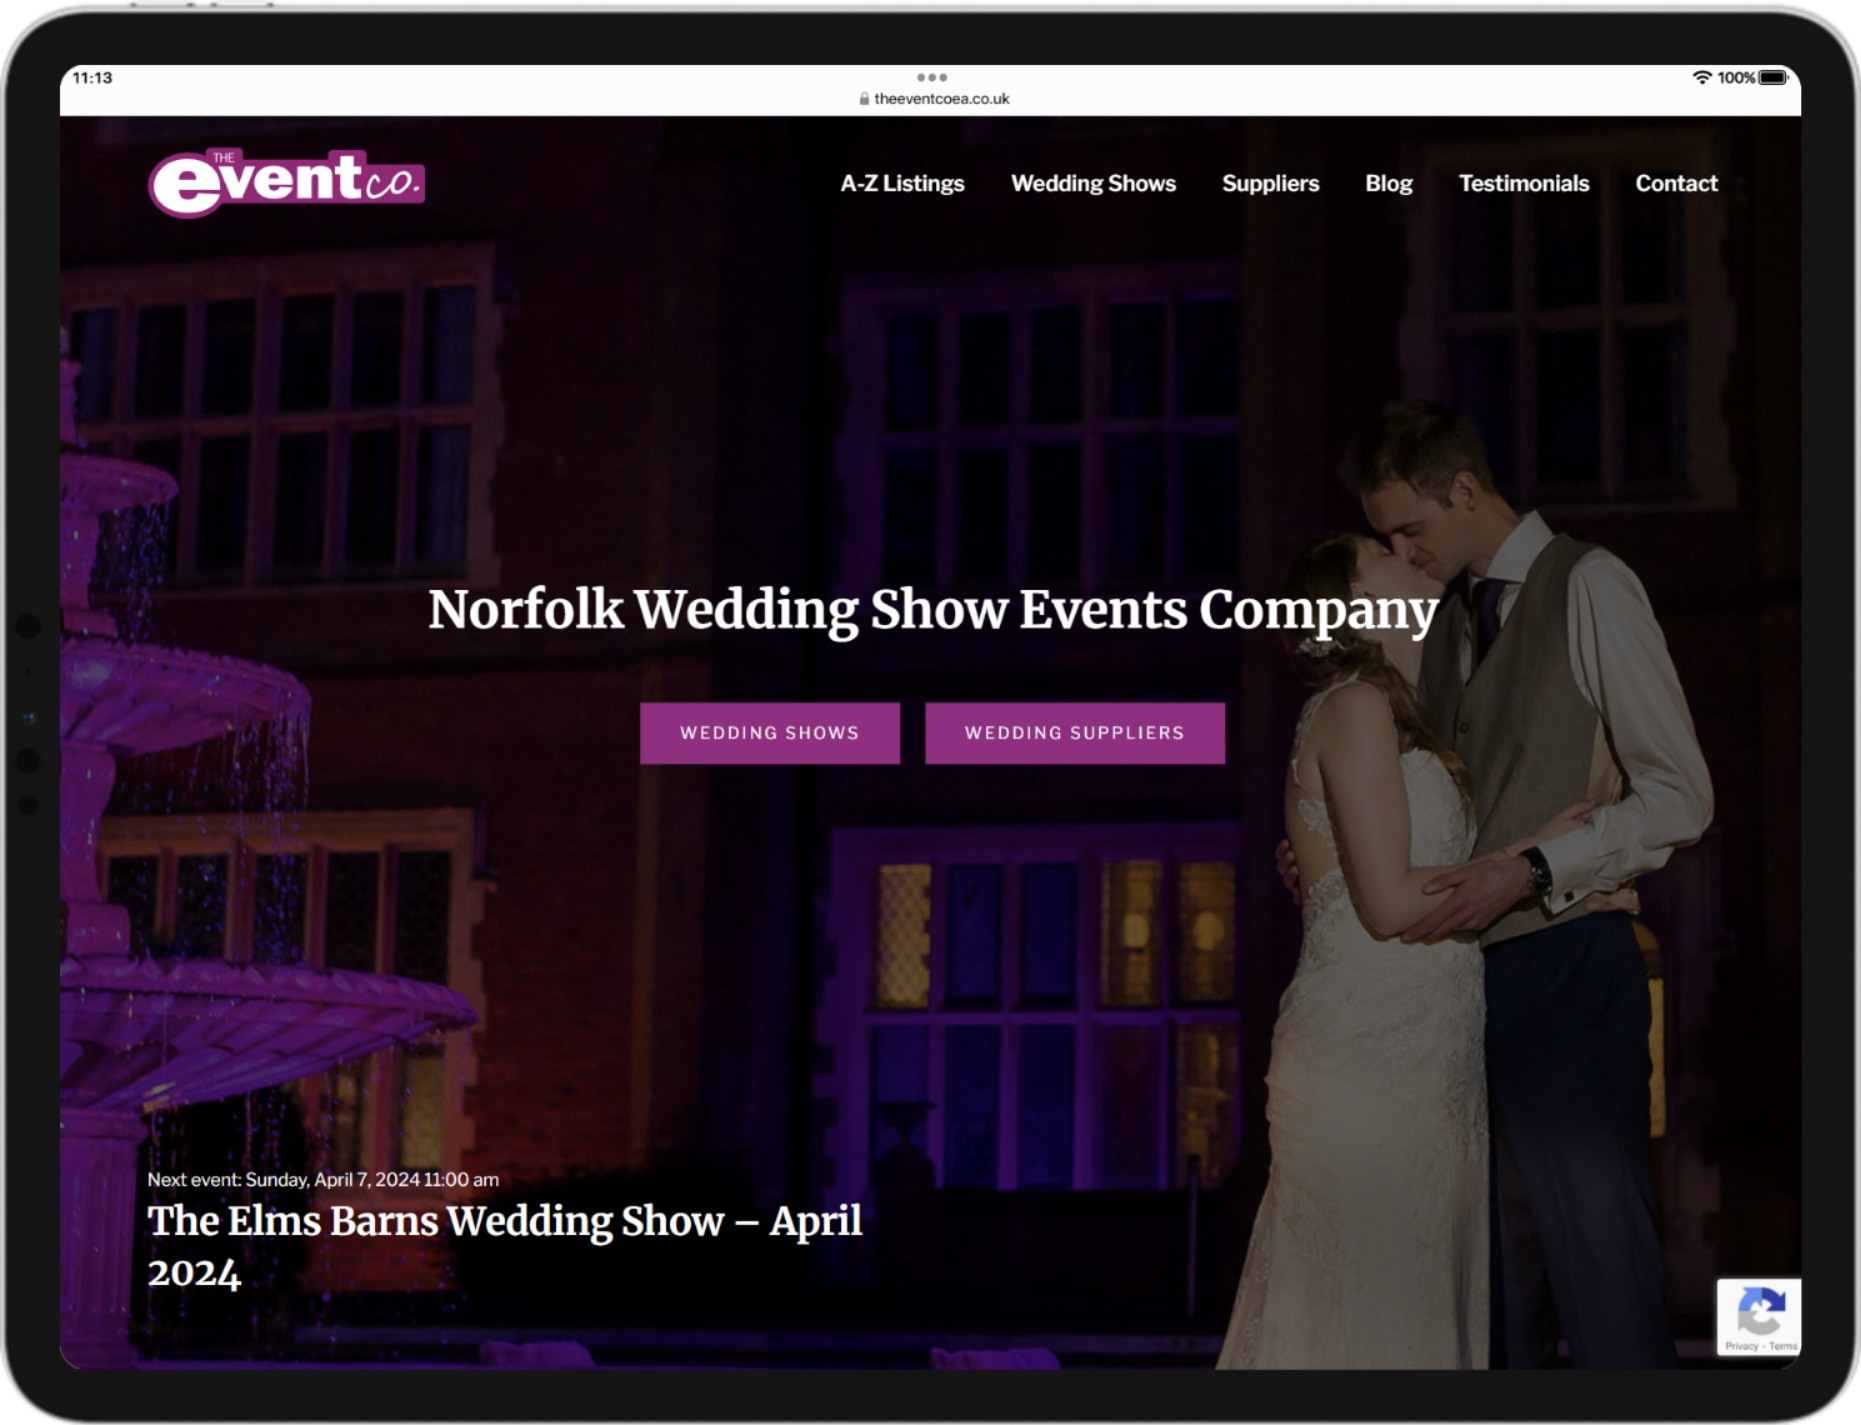This screenshot has height=1425, width=1861.
Task: Tap the 11:13 clock in status bar
Action: point(93,77)
